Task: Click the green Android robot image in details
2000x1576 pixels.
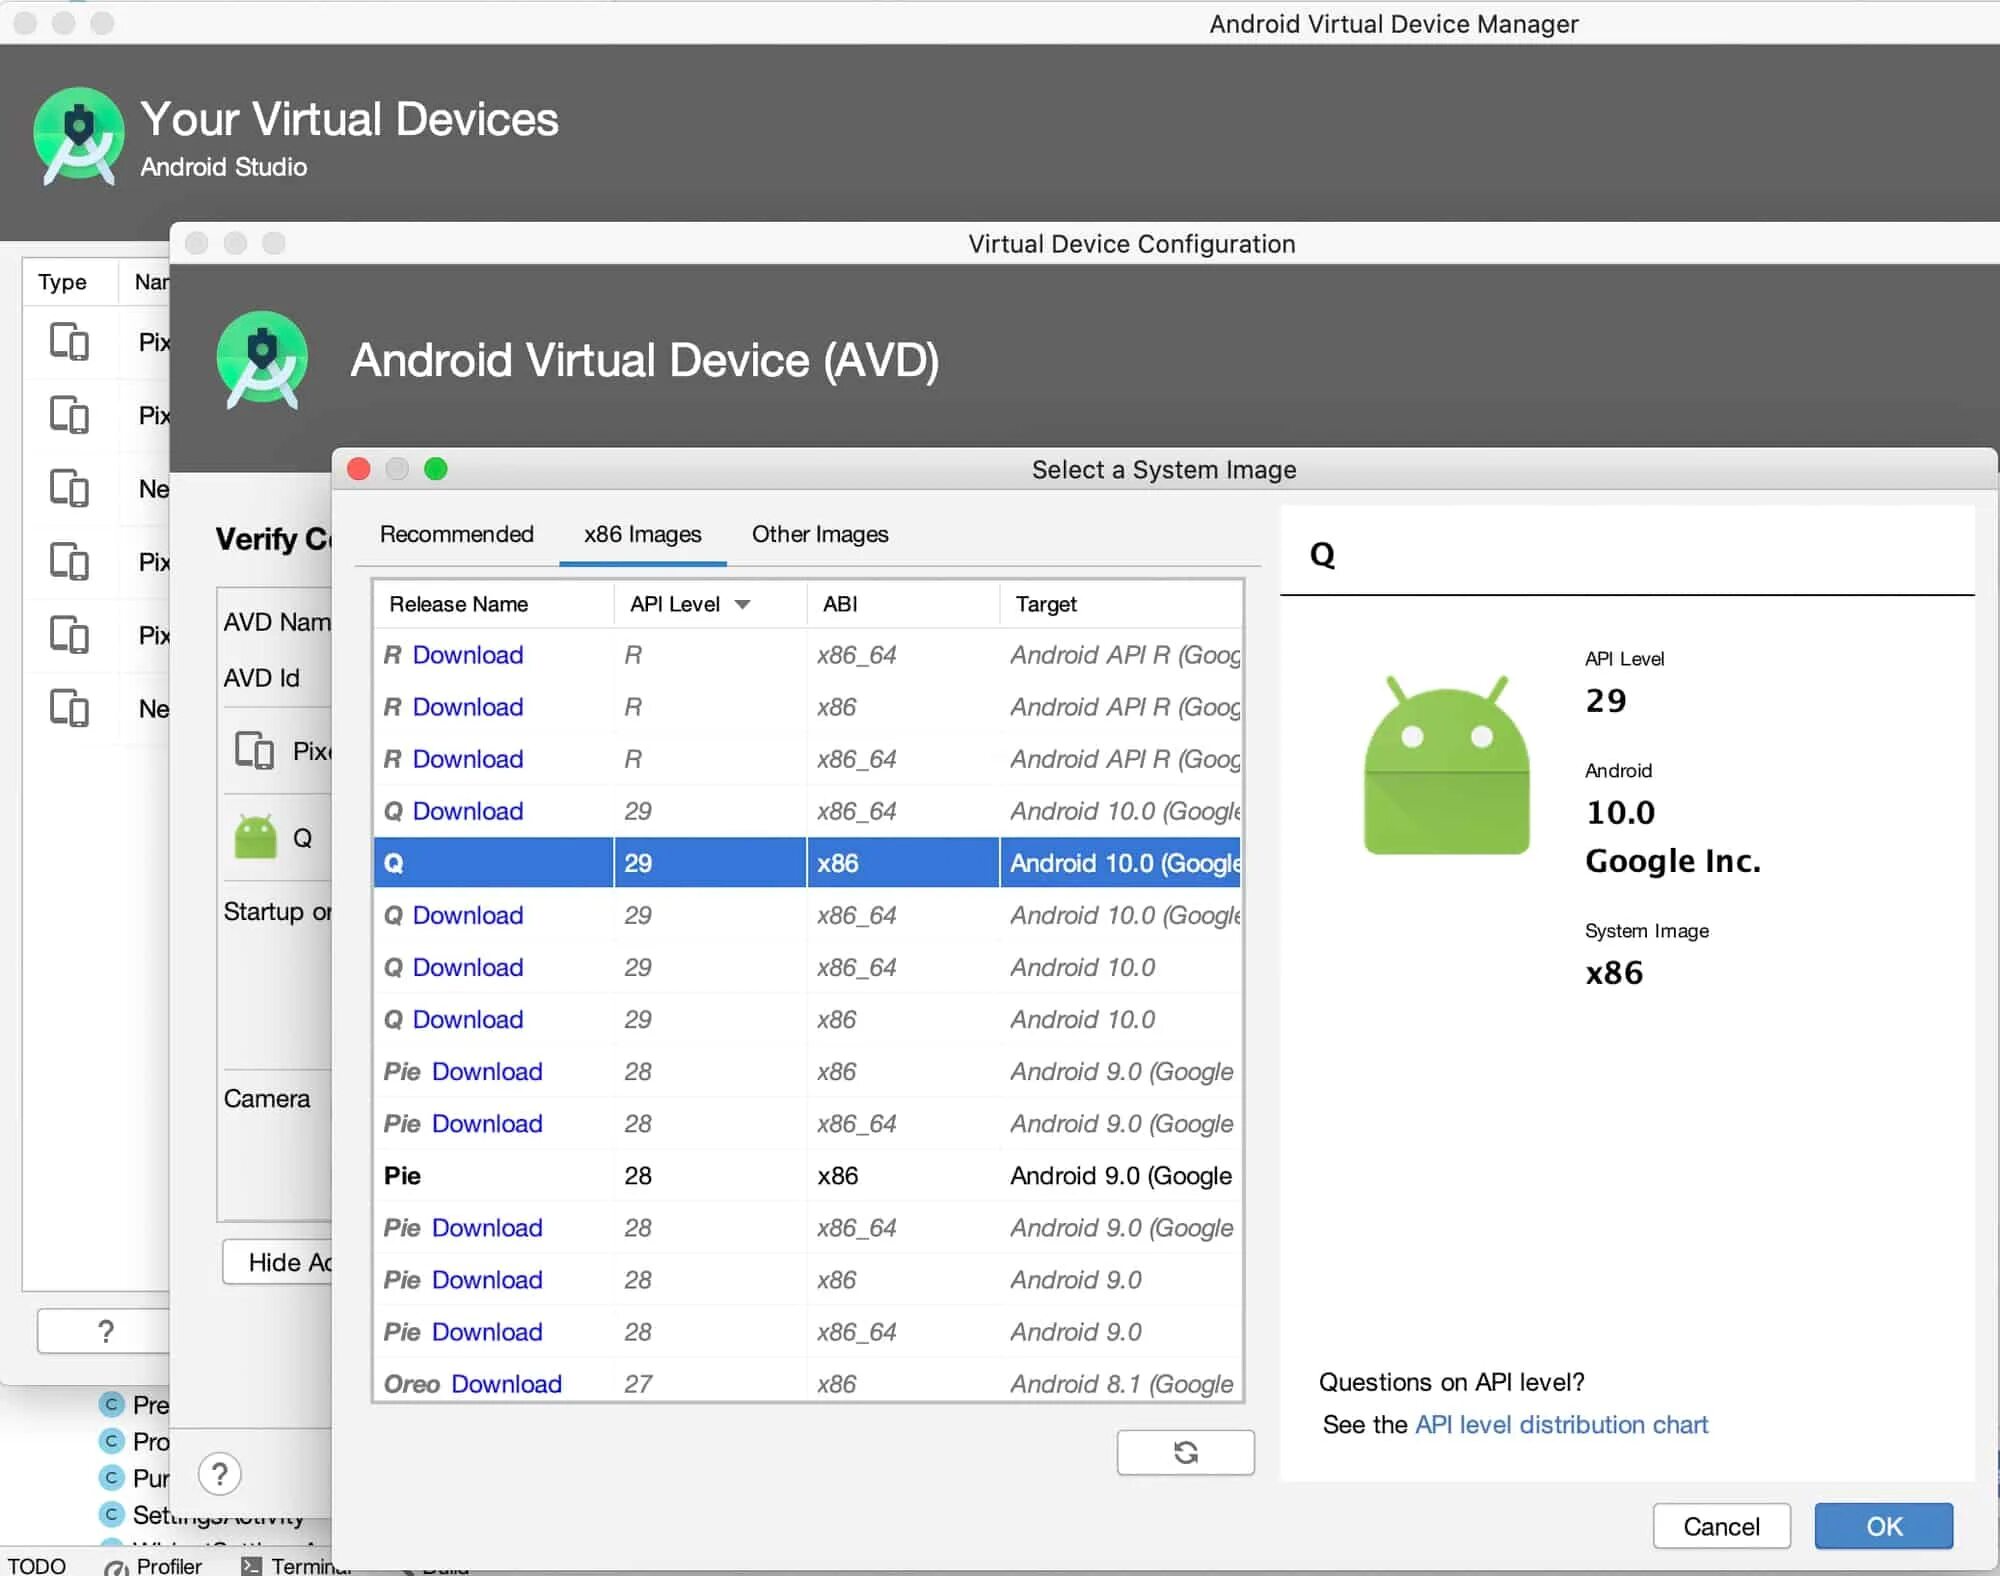Action: (1446, 766)
